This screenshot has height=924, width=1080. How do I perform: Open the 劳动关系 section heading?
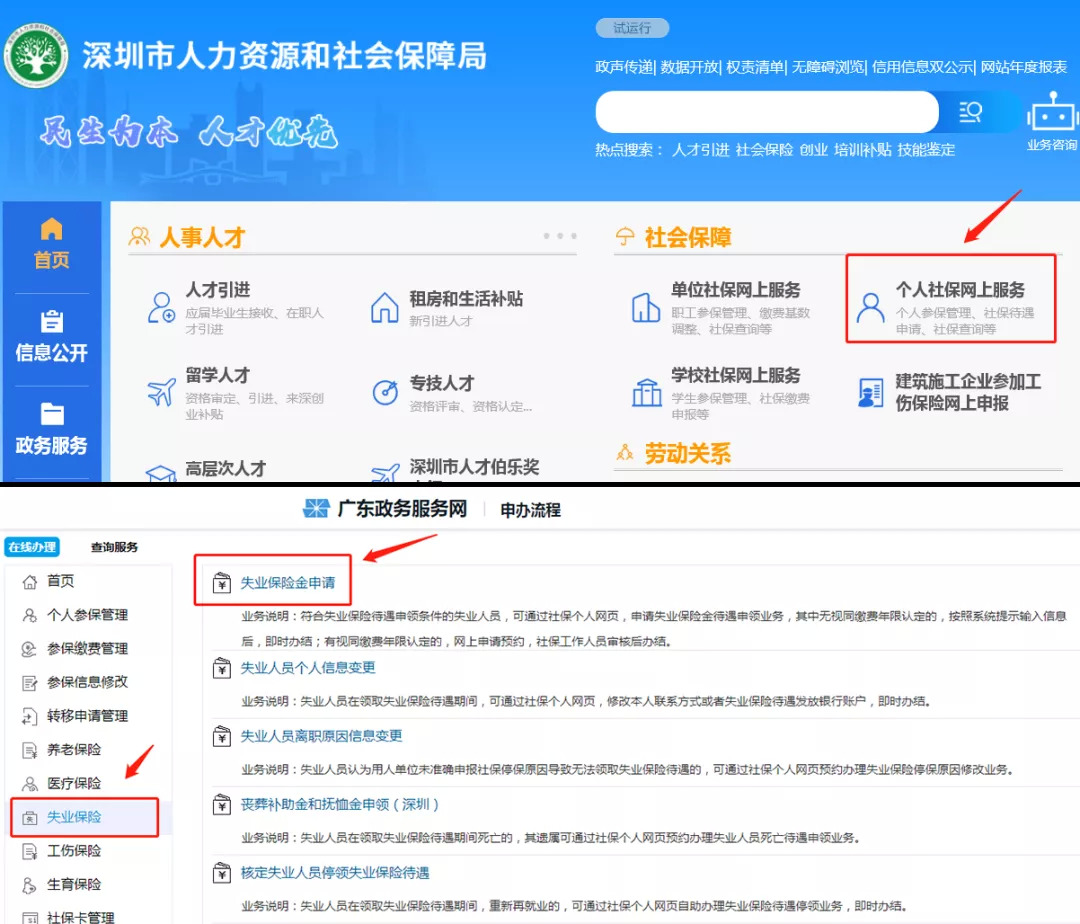pos(687,453)
